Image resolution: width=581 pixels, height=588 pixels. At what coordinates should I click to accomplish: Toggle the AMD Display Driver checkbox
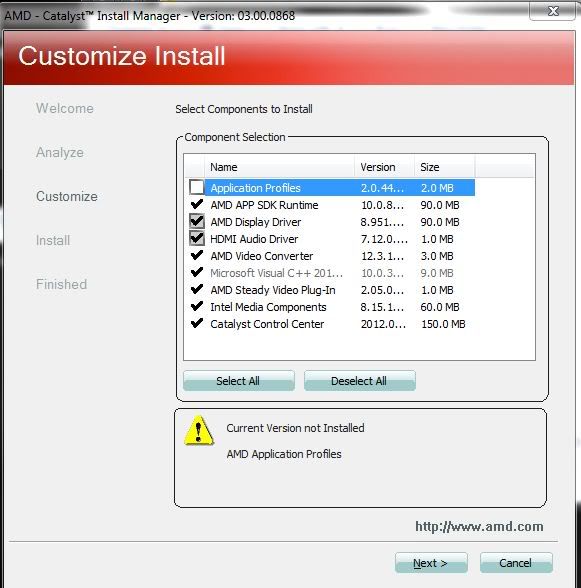197,221
